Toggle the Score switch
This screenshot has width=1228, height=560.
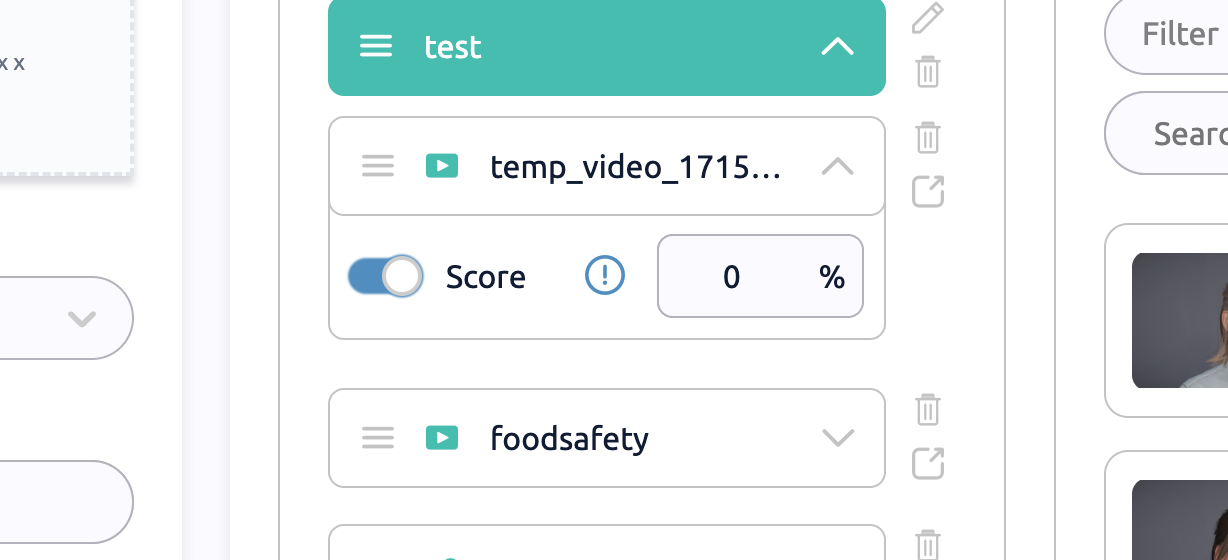click(385, 276)
